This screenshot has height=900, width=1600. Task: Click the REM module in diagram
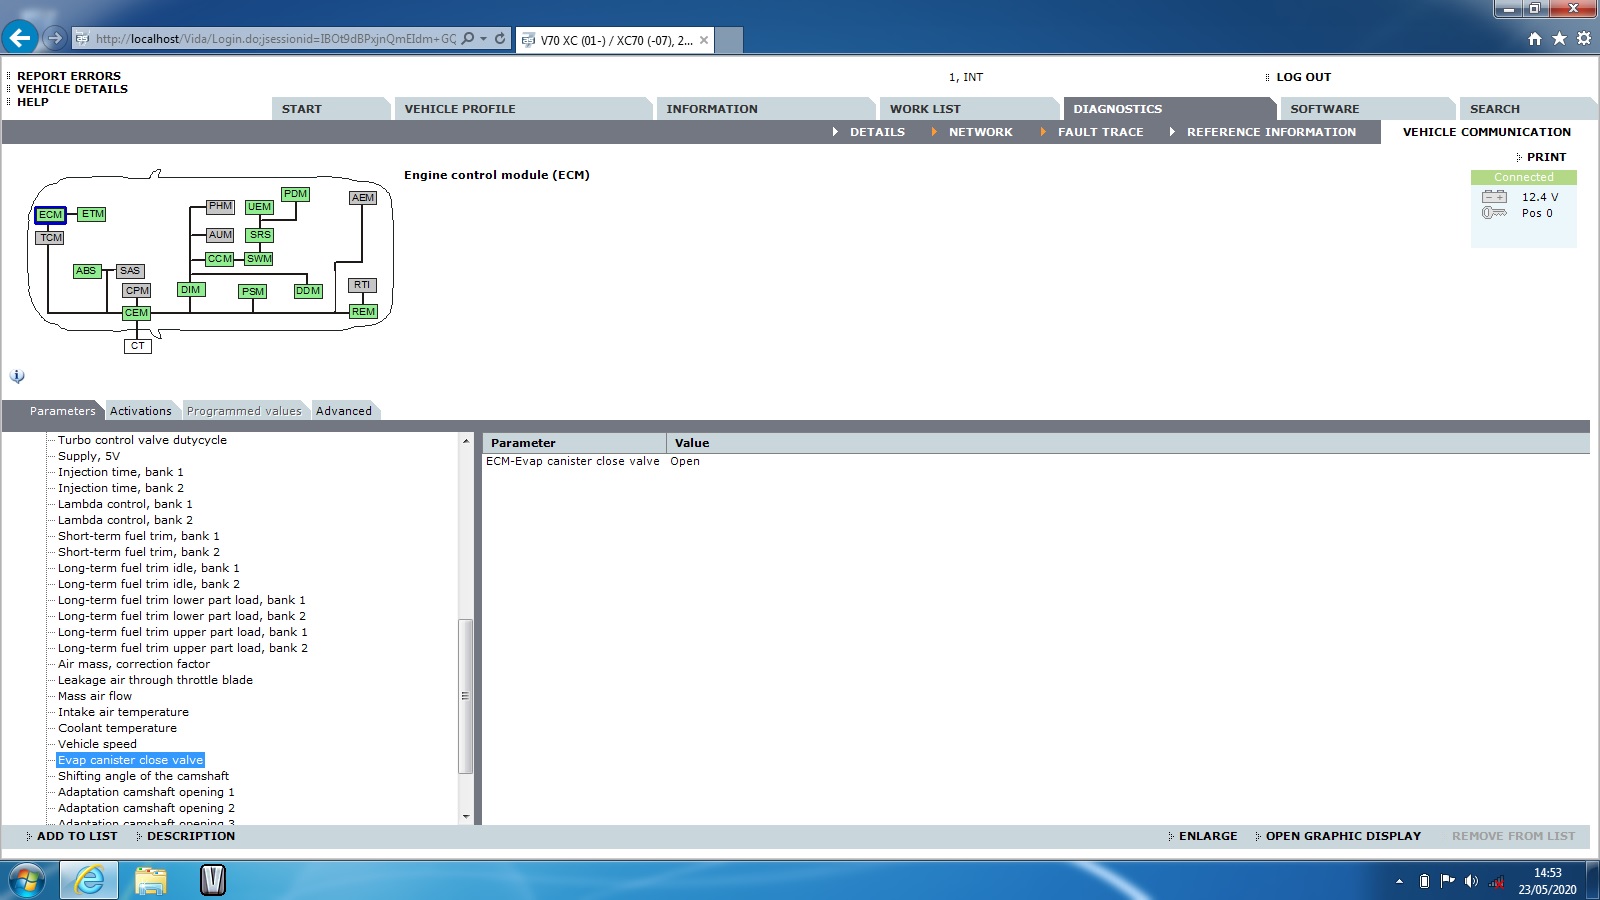pos(363,312)
